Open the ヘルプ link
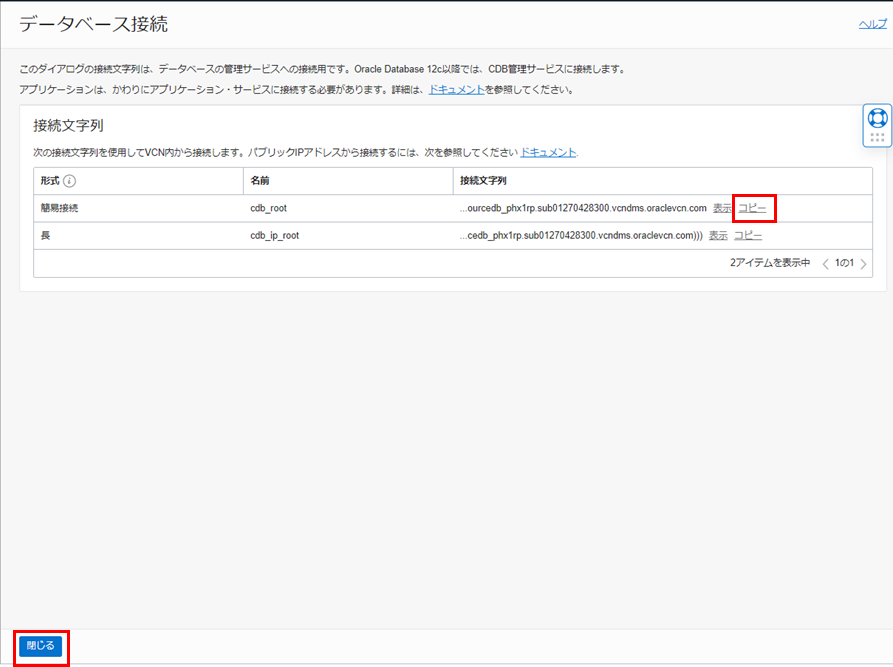Screen dimensions: 893x667 tap(872, 24)
